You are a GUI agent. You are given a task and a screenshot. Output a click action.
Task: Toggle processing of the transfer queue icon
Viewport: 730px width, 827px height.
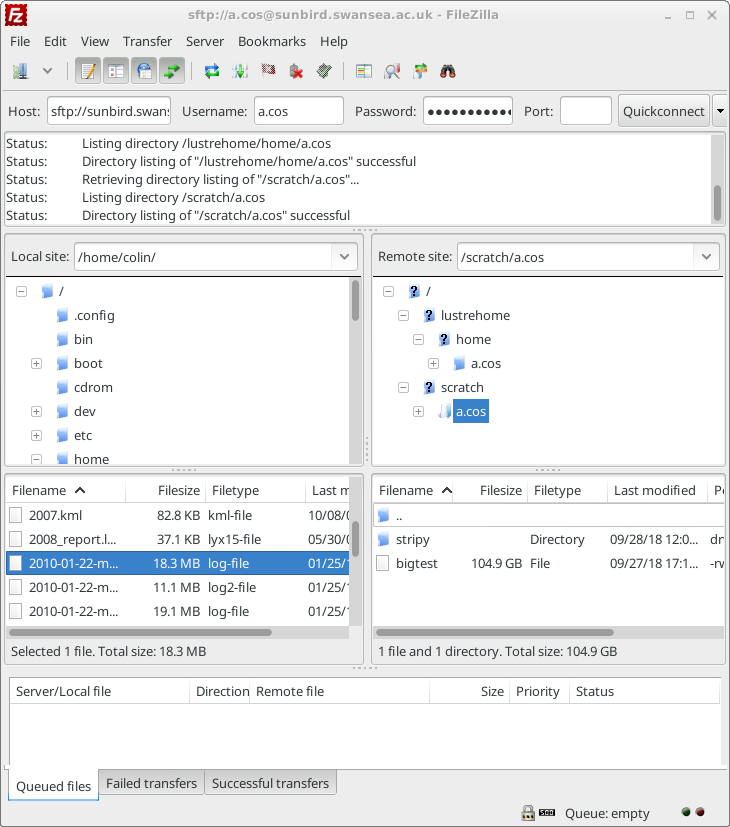point(240,71)
